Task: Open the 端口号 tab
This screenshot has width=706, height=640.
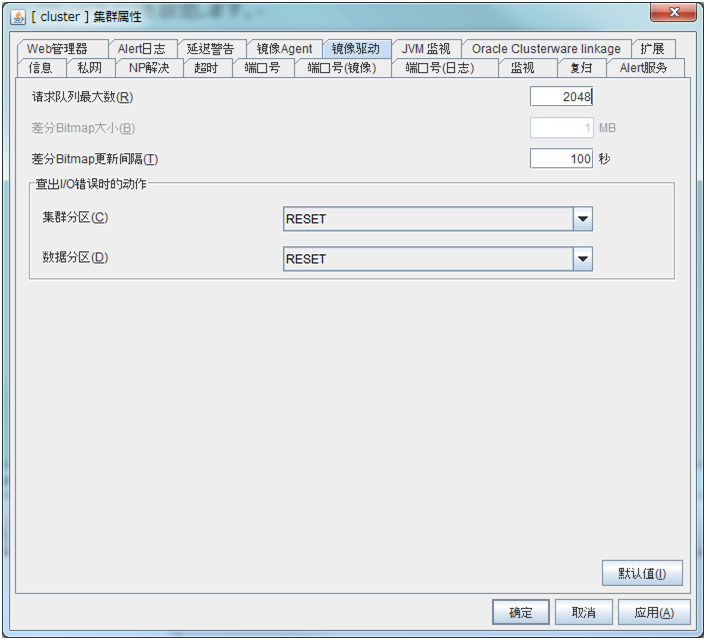Action: (x=263, y=68)
